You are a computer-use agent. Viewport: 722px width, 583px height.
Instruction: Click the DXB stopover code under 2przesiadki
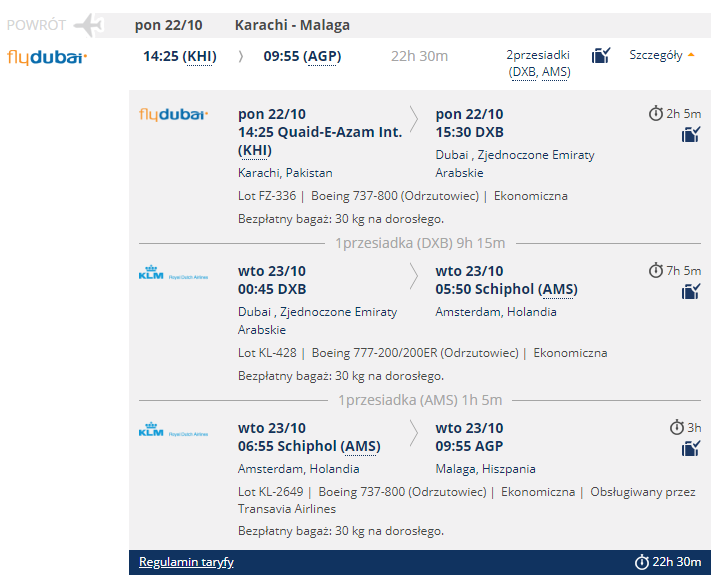(524, 72)
